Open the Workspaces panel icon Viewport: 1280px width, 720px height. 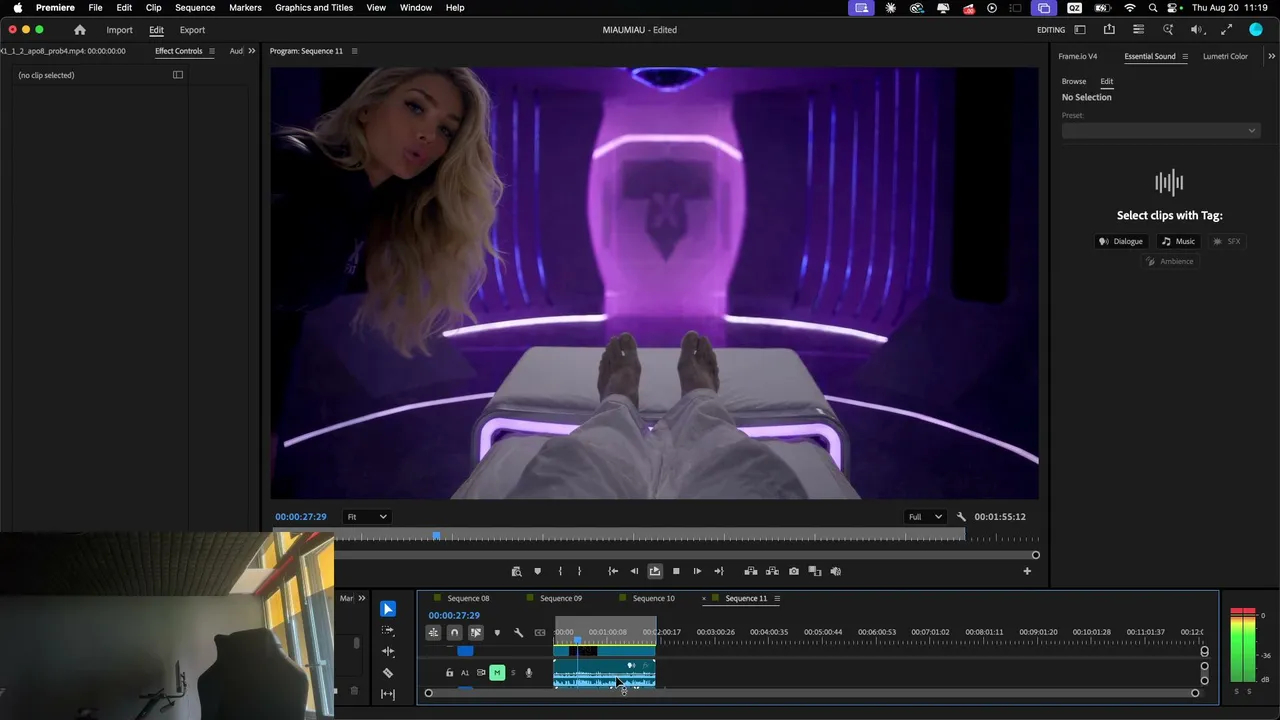pyautogui.click(x=1080, y=30)
